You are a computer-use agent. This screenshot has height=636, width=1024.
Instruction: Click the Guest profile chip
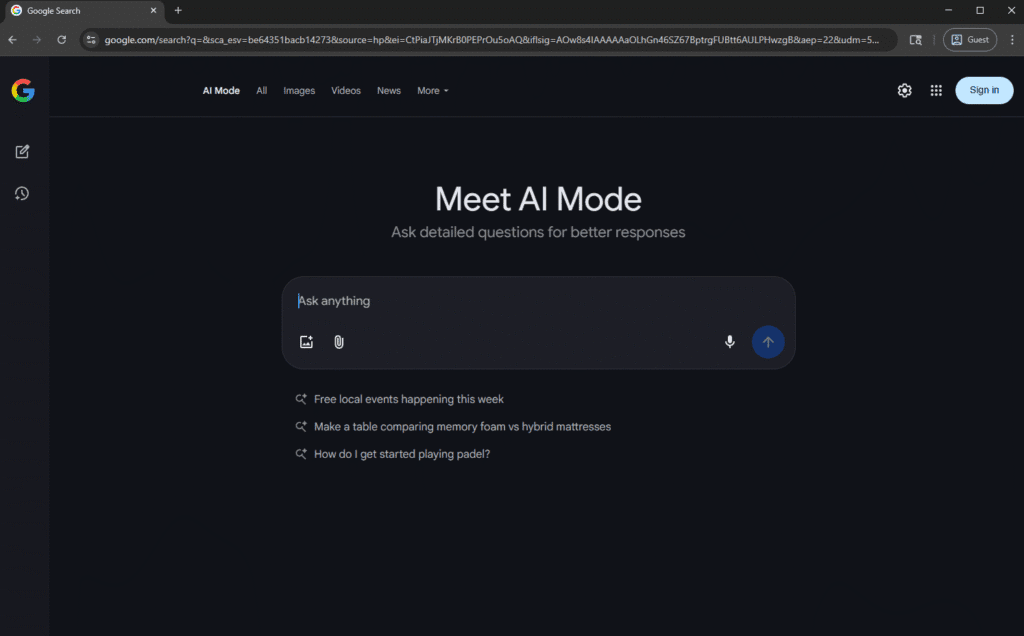coord(969,40)
